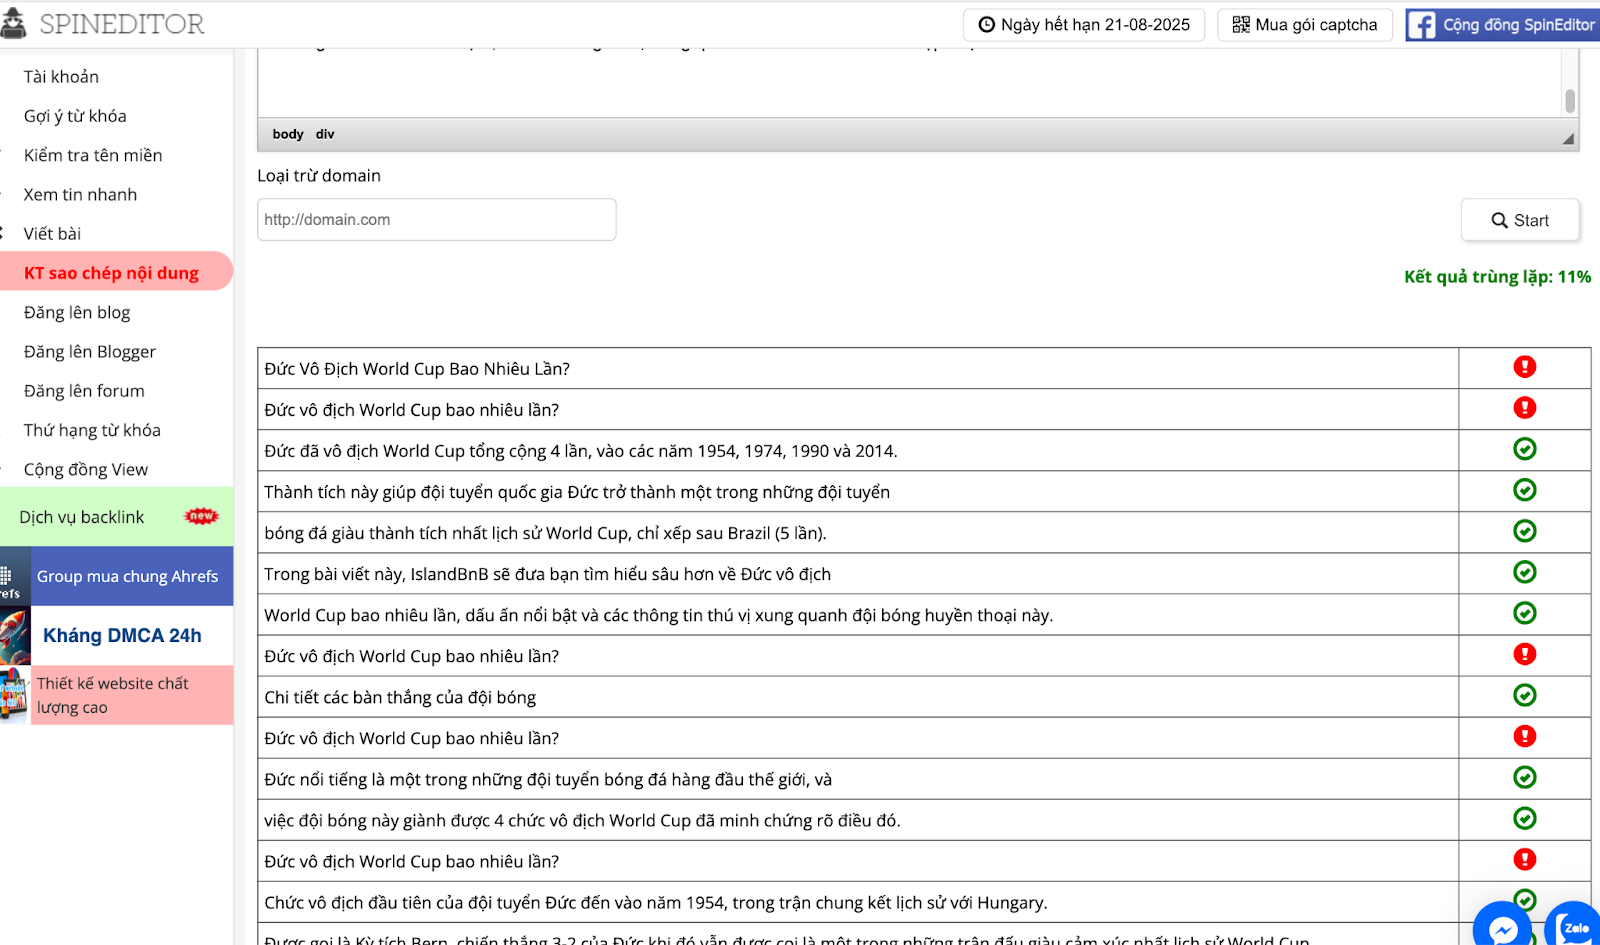
Task: Click the Kết quả trùng lặp: 11% text
Action: [1497, 277]
